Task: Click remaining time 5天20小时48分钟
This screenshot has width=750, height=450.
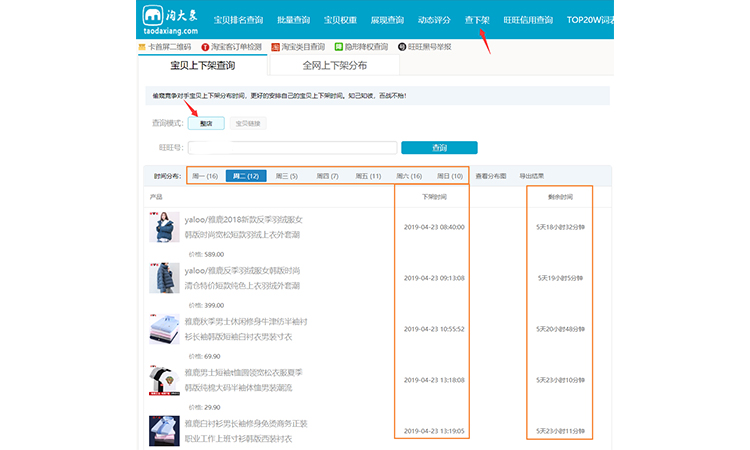Action: (560, 329)
